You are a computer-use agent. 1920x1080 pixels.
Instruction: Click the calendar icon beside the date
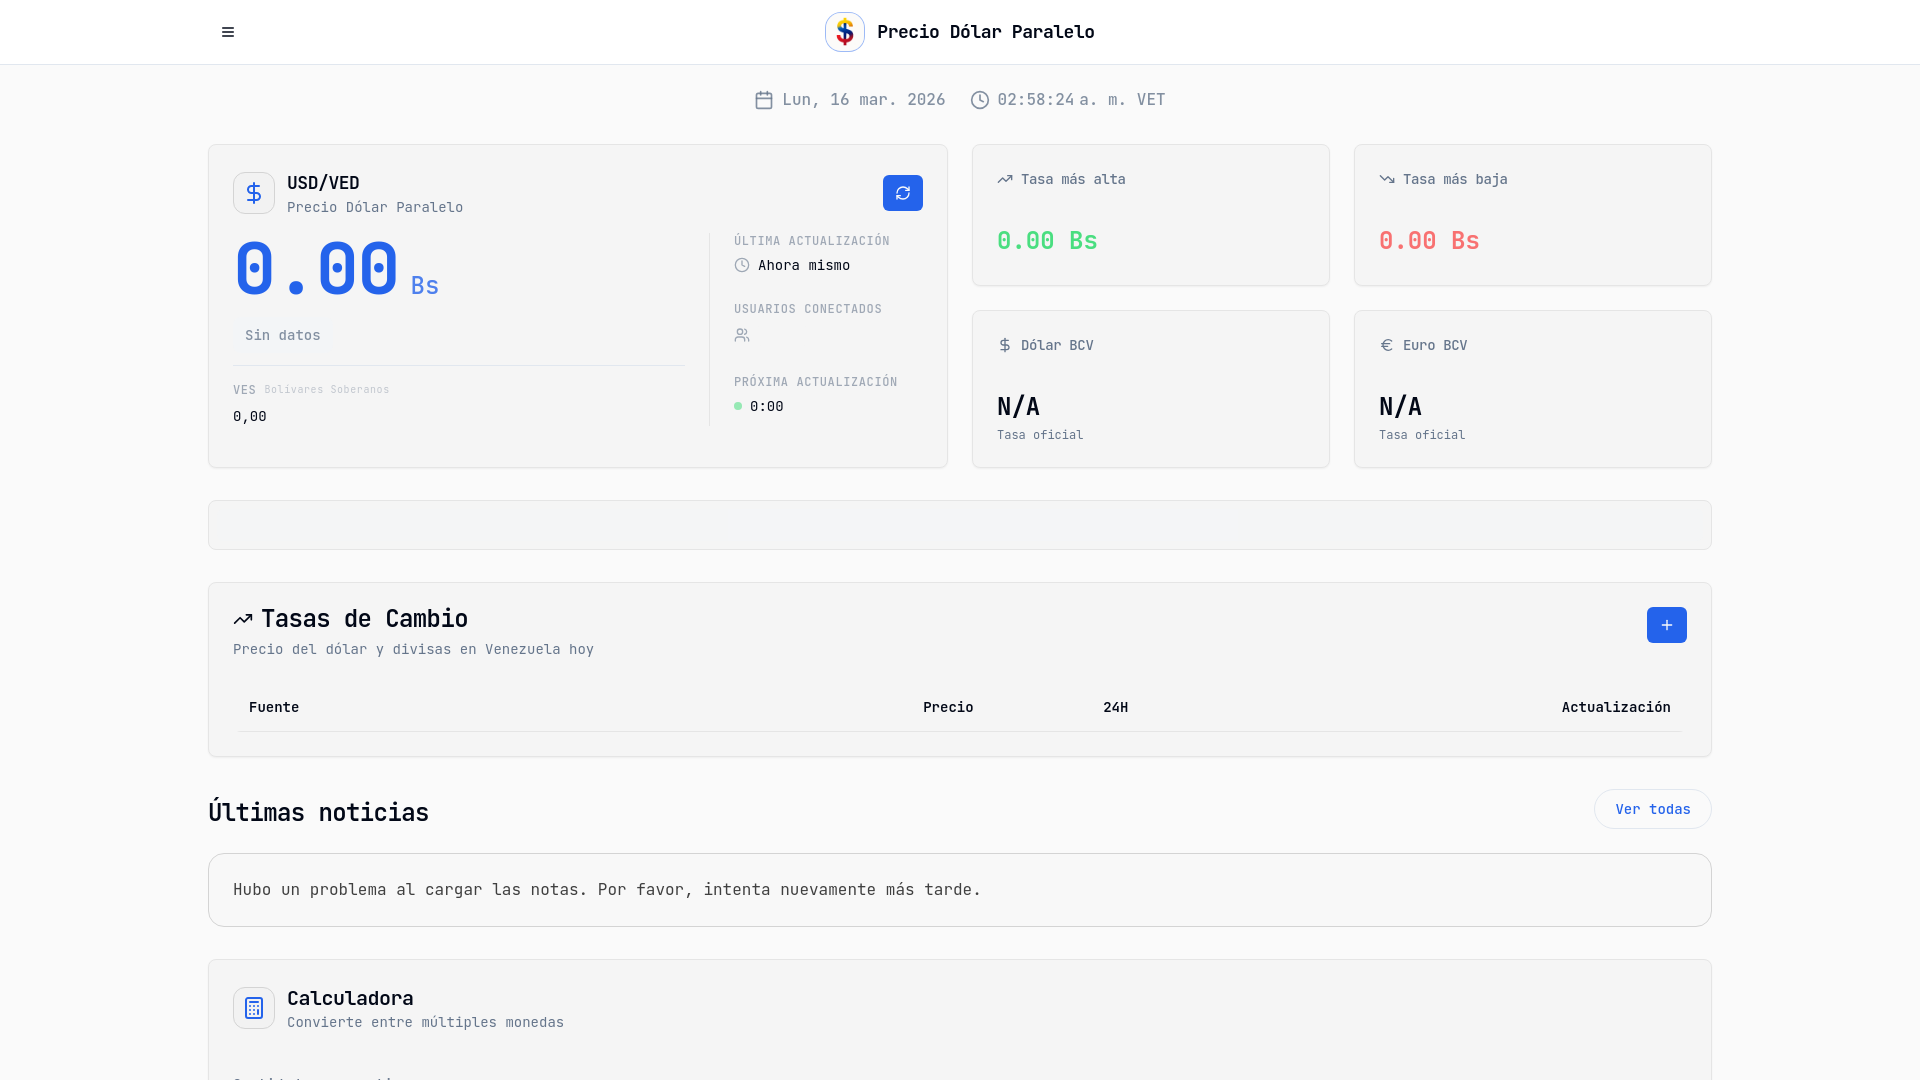click(764, 100)
